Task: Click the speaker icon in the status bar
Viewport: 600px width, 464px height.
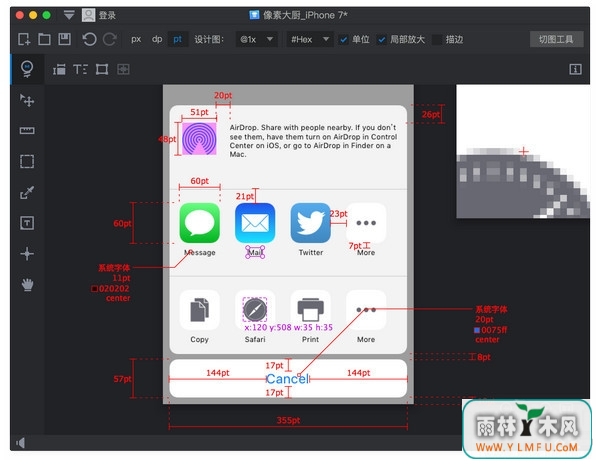Action: pos(20,443)
